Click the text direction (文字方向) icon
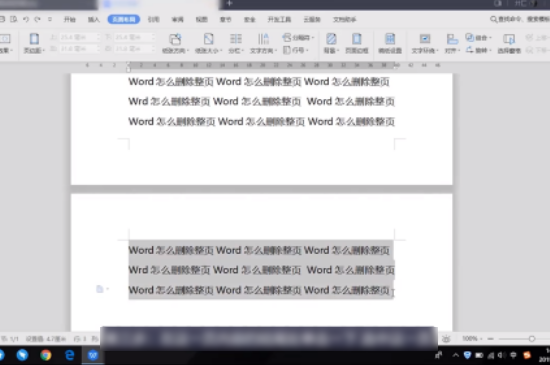The width and height of the screenshot is (550, 365). 263,39
